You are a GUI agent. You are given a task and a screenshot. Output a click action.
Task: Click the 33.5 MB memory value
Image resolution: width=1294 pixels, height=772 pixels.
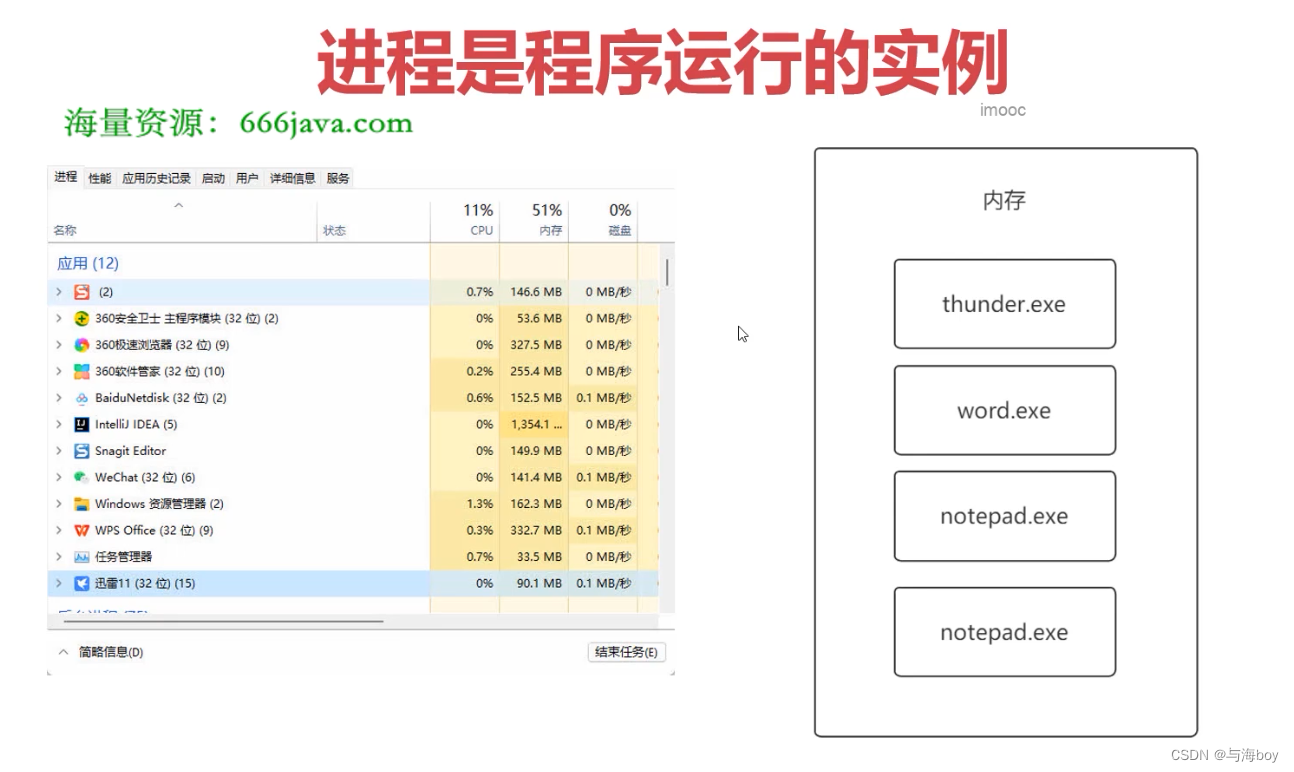pos(540,557)
